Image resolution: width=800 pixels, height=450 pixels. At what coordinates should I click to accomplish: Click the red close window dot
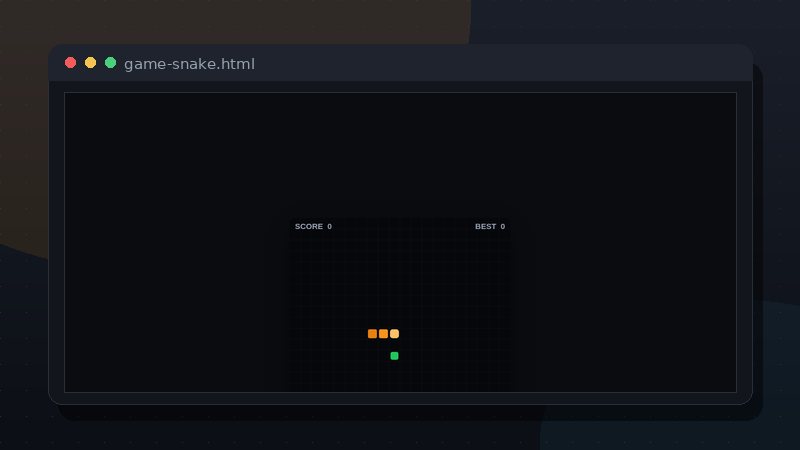[x=70, y=63]
